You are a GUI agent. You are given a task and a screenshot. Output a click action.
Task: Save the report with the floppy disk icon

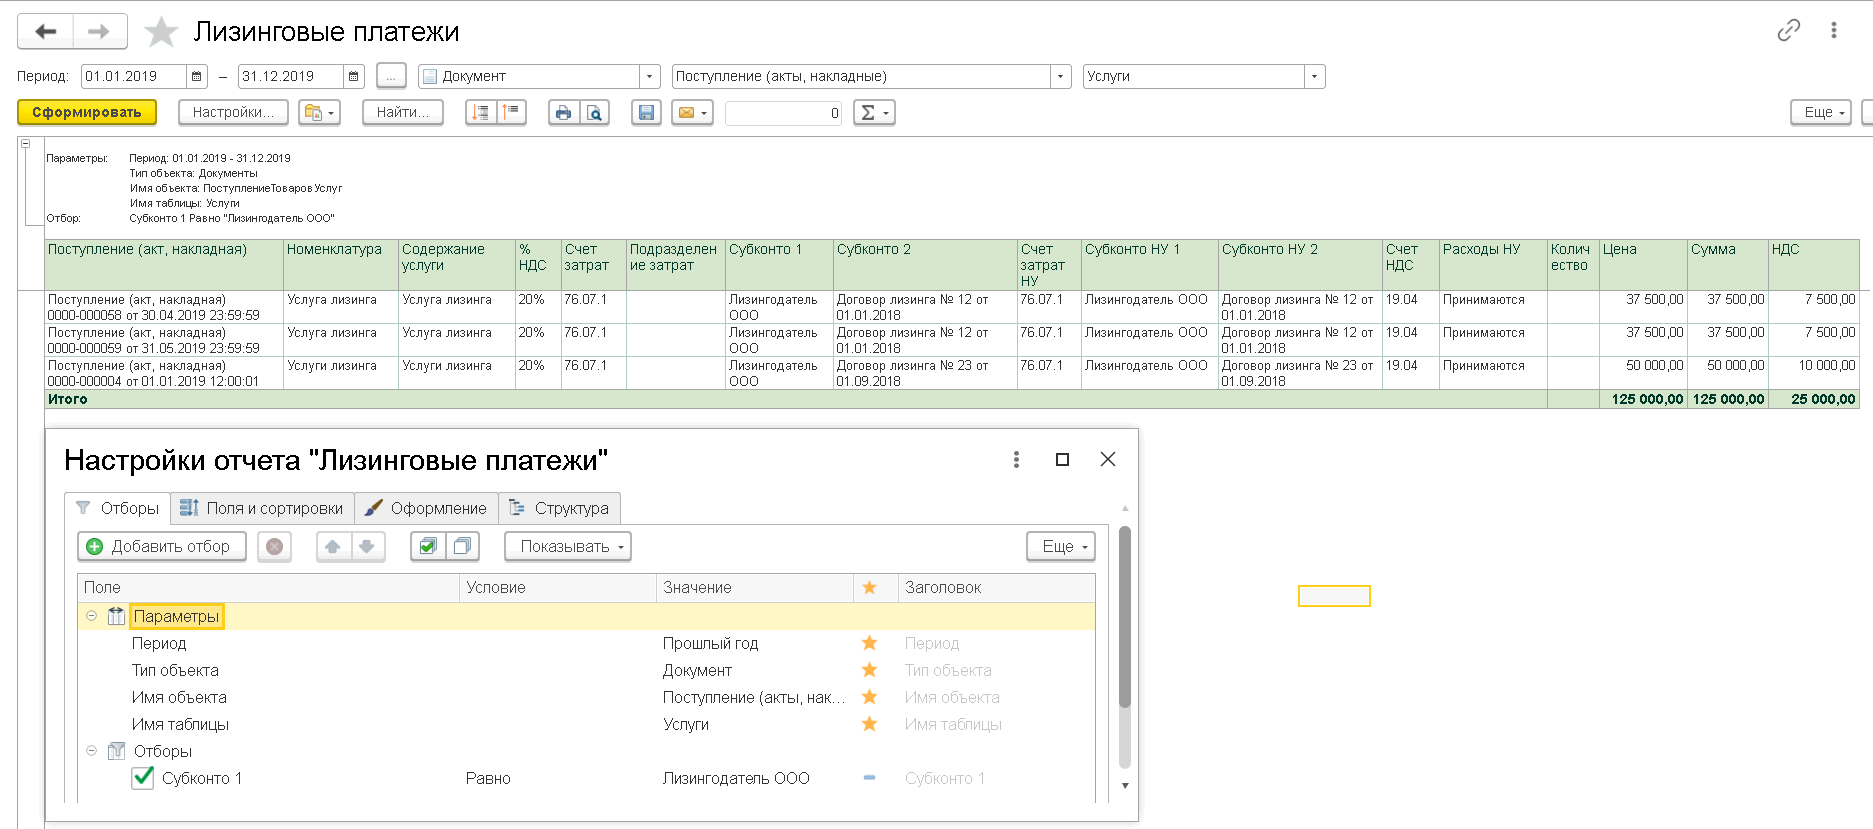(646, 113)
